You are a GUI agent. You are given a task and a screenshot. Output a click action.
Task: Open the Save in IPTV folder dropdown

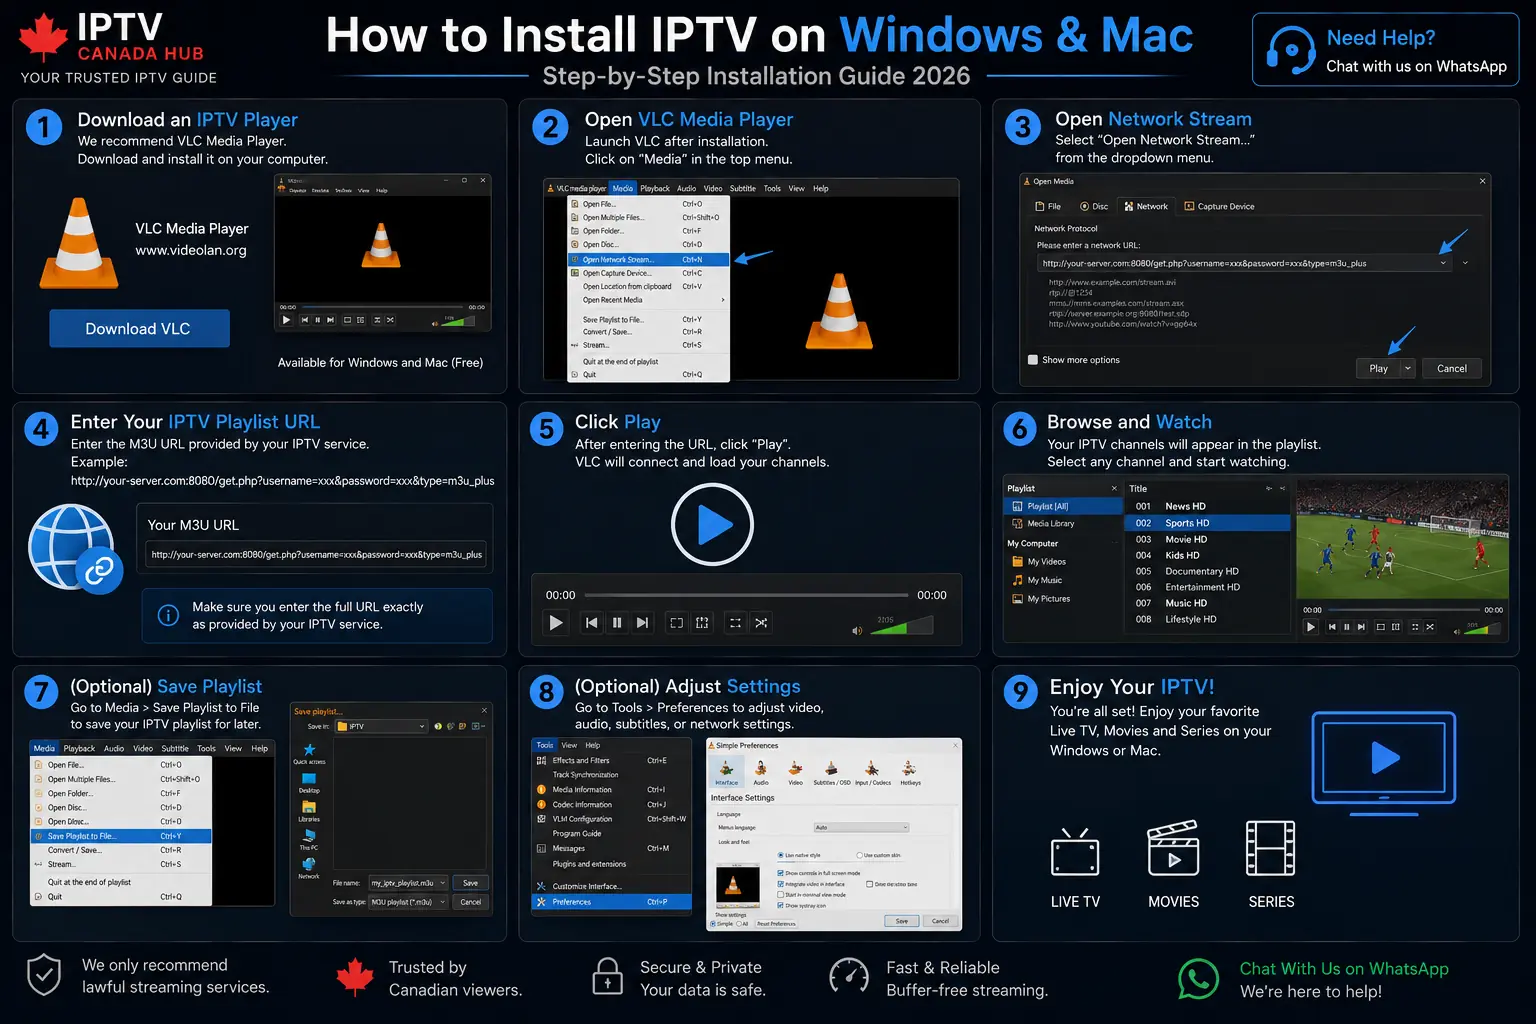382,726
